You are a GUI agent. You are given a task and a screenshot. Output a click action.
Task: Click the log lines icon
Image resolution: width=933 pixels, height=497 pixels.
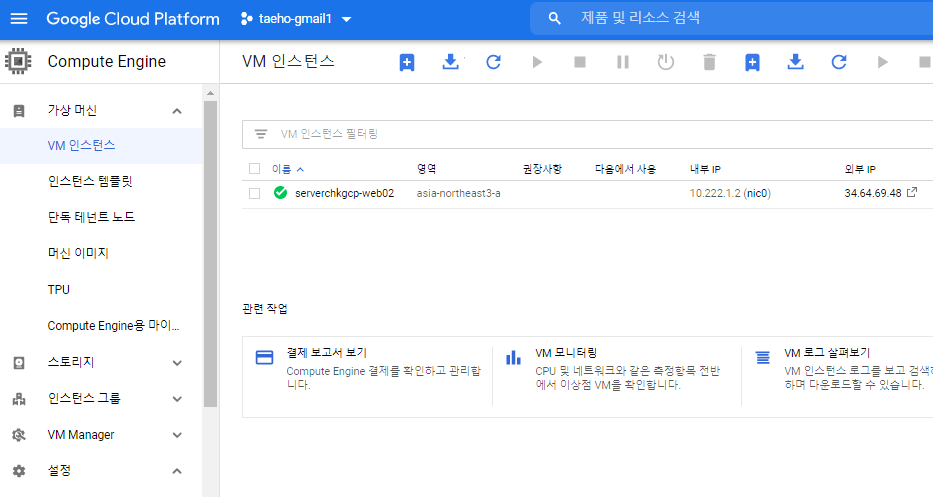point(762,357)
